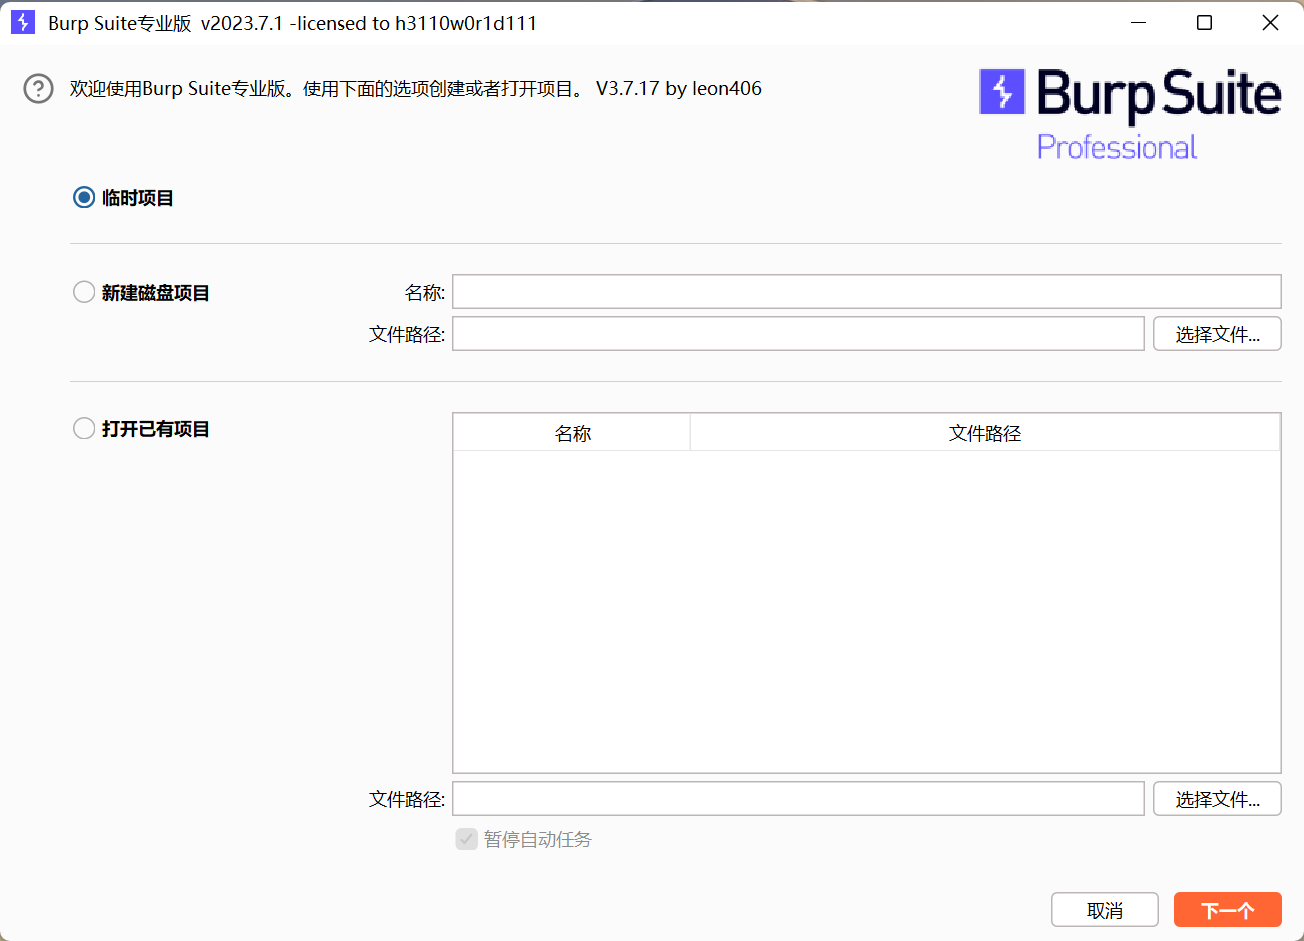Viewport: 1304px width, 941px height.
Task: Select the 打开已有项目 radio button
Action: coord(84,429)
